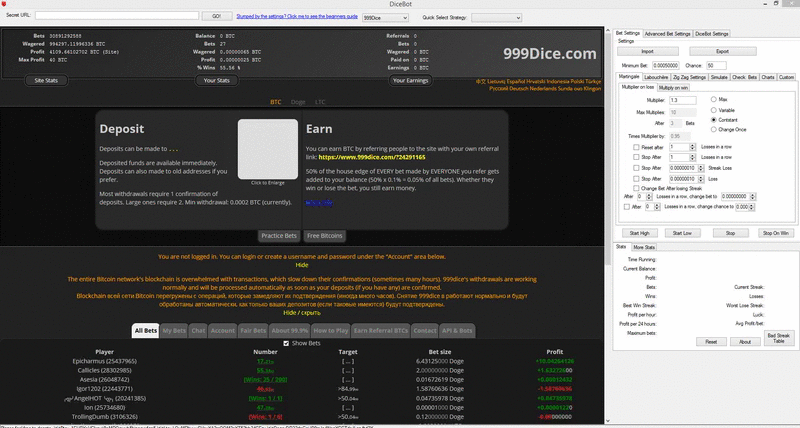Select the Constant radio option
The height and width of the screenshot is (428, 800).
[714, 120]
